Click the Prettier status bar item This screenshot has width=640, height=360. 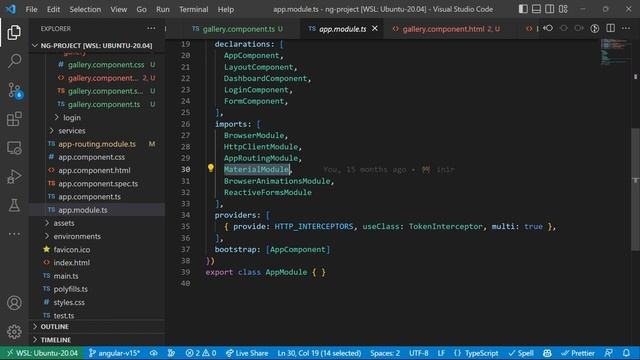pyautogui.click(x=578, y=353)
